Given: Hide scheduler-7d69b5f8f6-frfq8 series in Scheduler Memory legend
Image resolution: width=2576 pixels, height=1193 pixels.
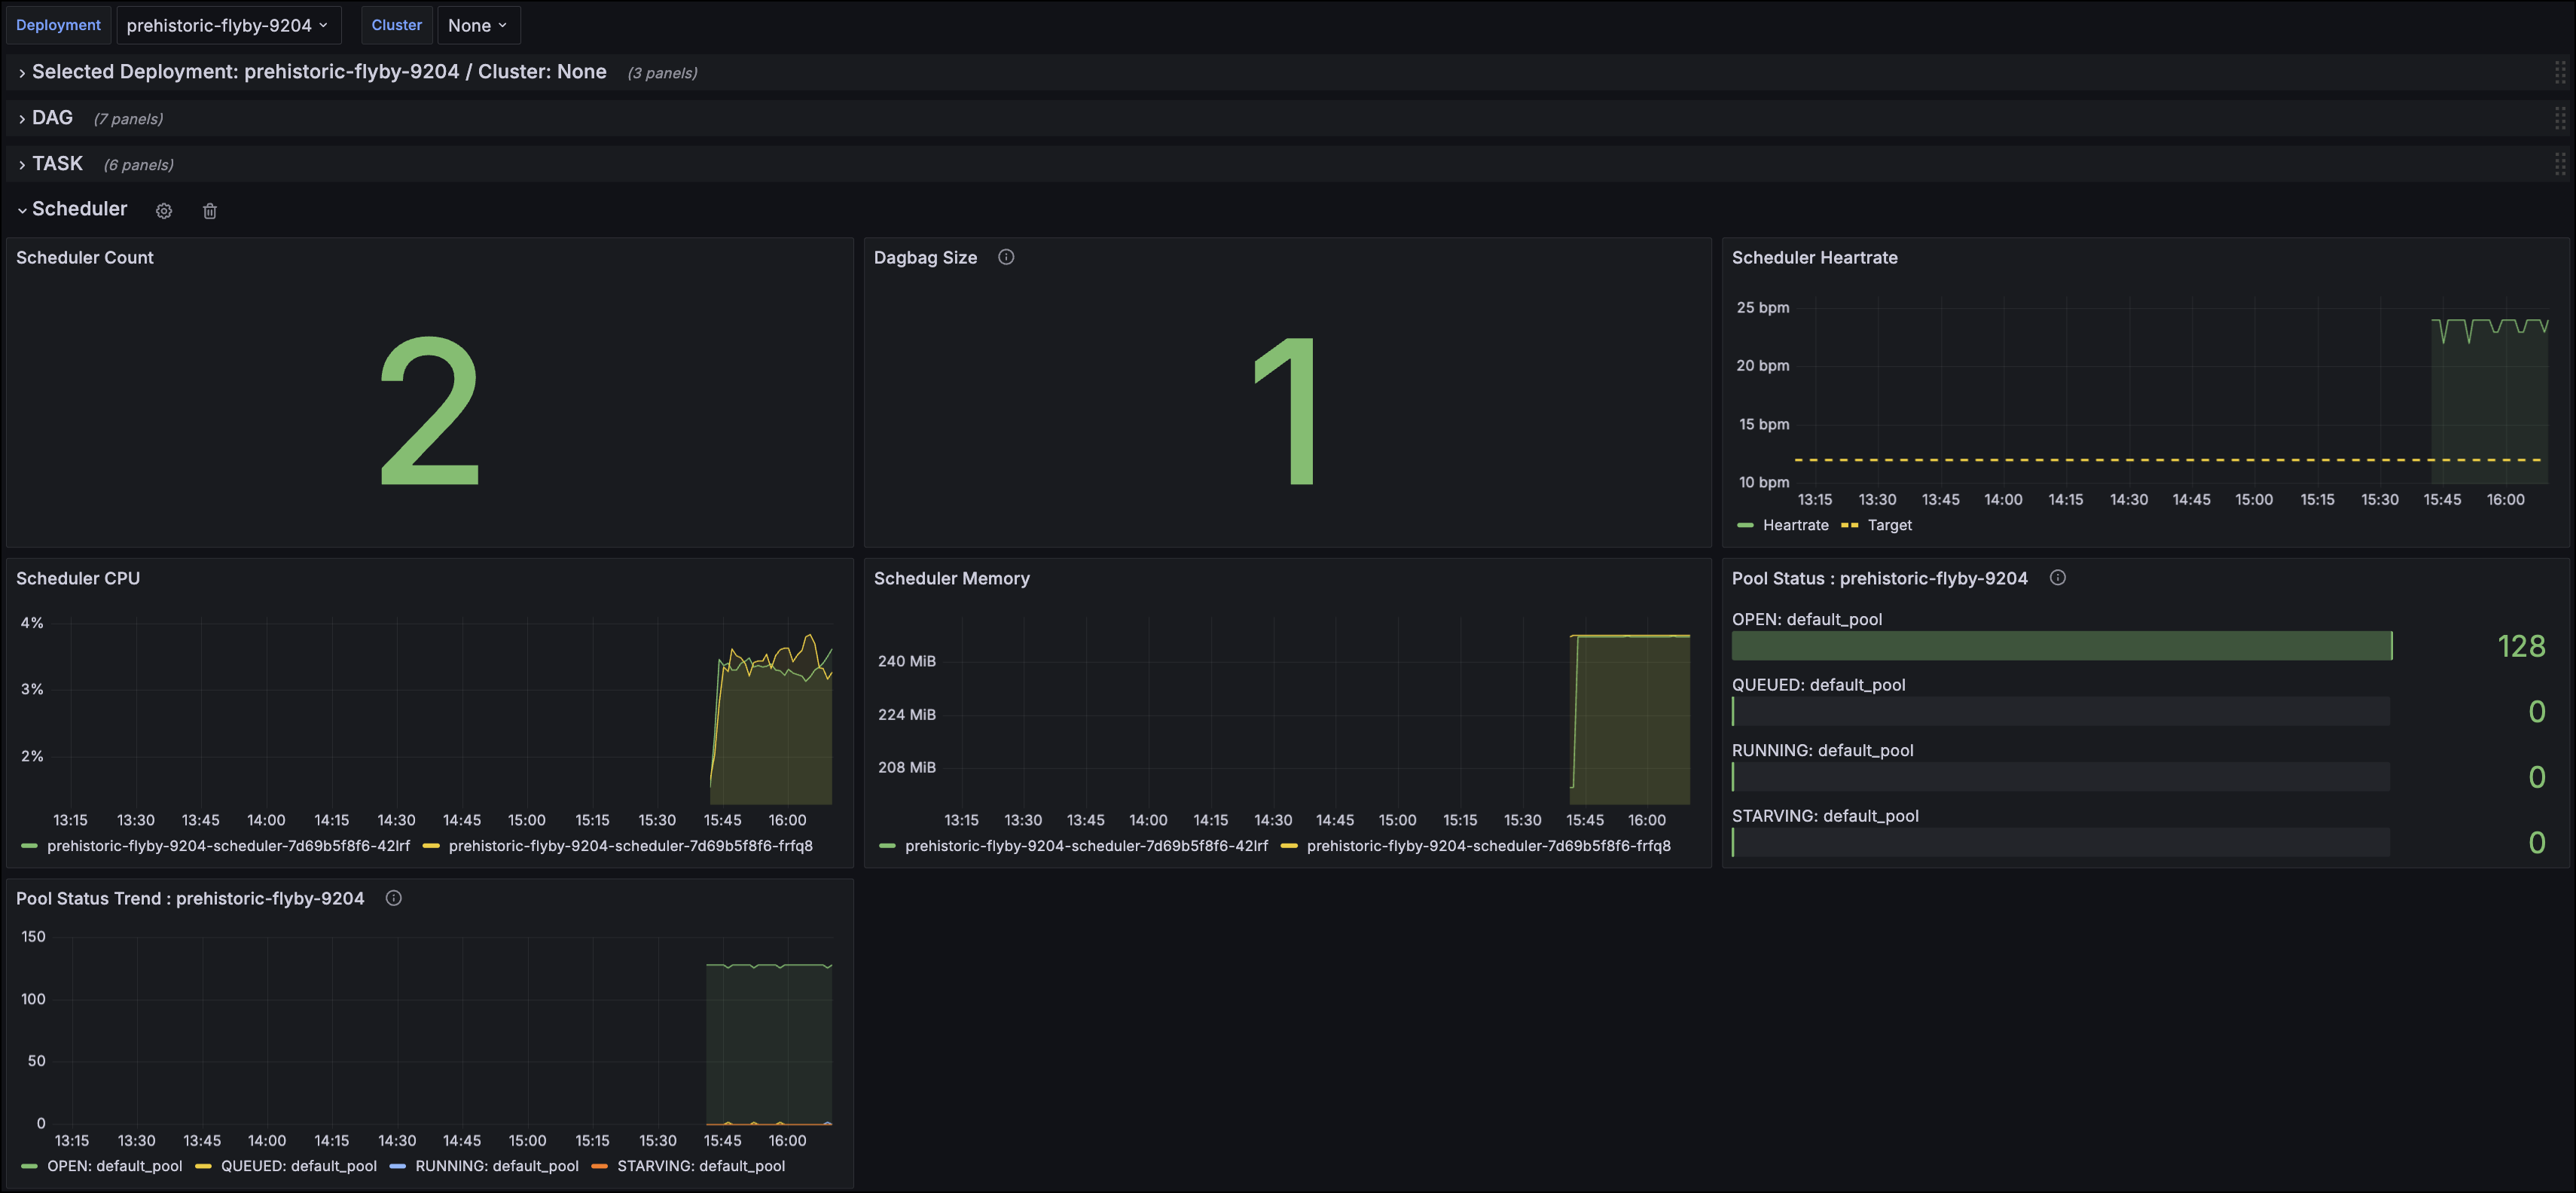Looking at the screenshot, I should (1489, 845).
